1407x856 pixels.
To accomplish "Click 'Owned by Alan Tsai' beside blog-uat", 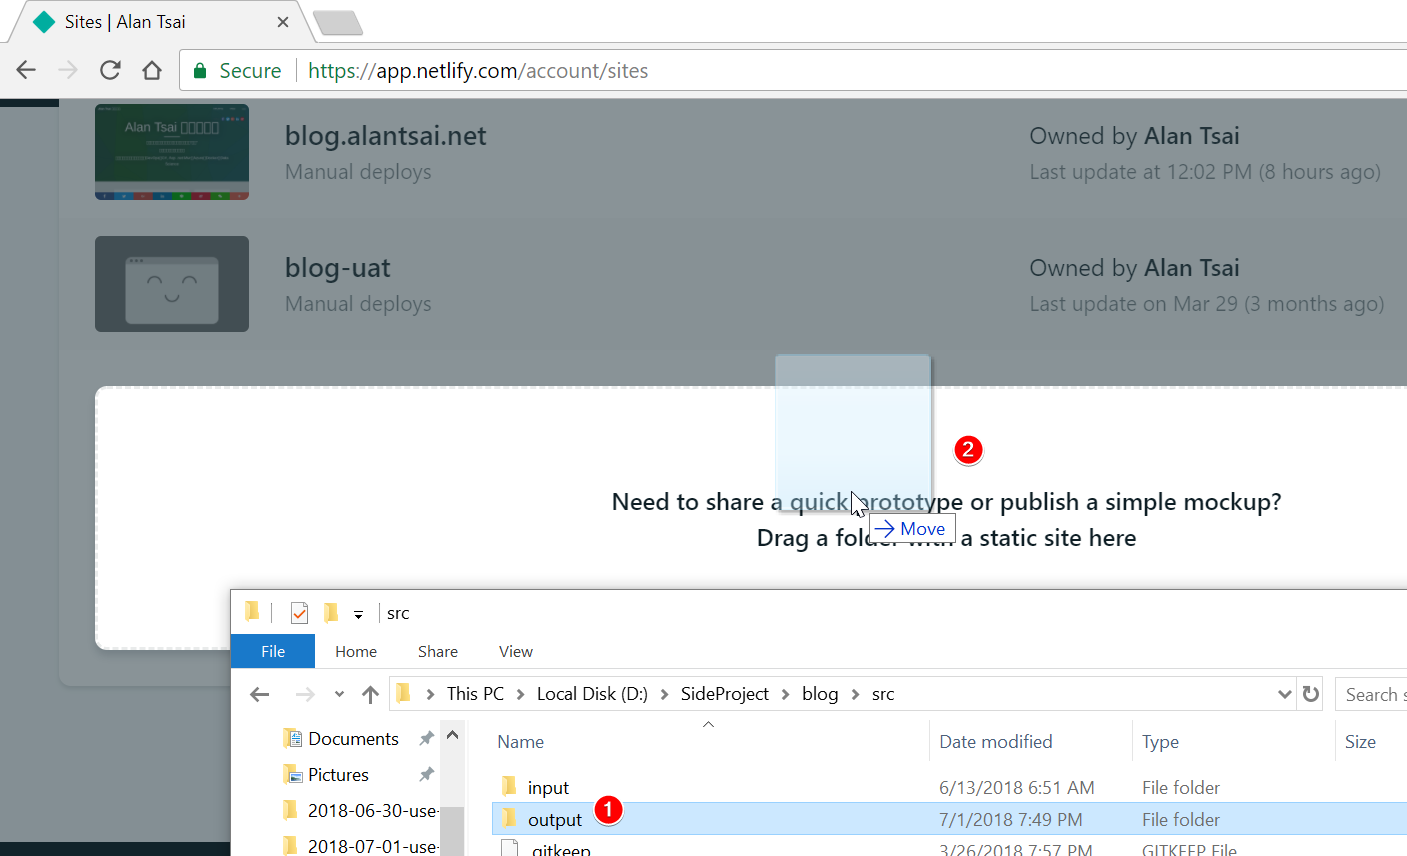I will [1135, 268].
